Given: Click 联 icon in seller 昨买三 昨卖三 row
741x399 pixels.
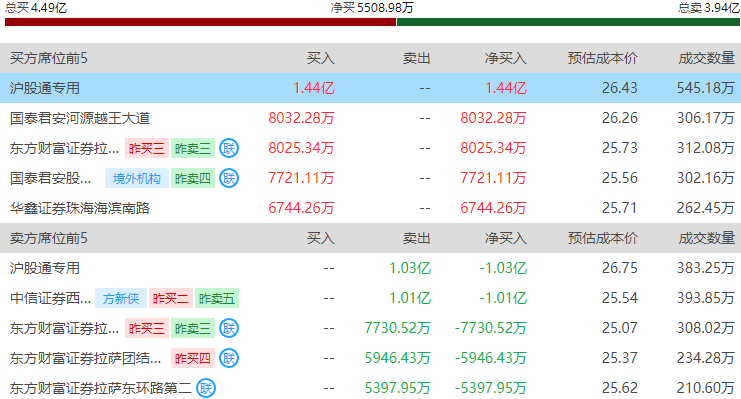Looking at the screenshot, I should click(x=229, y=328).
